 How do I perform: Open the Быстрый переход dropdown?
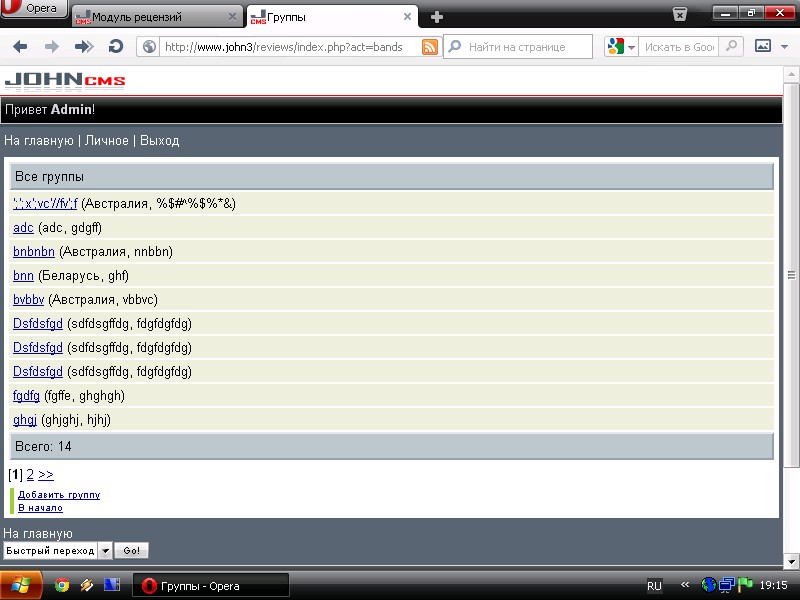click(58, 551)
